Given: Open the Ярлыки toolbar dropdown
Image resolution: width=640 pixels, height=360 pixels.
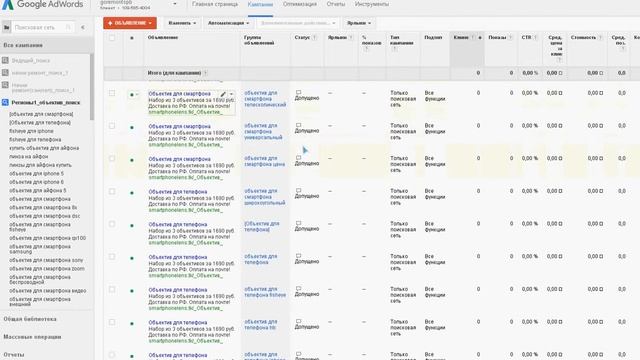Looking at the screenshot, I should click(x=359, y=23).
